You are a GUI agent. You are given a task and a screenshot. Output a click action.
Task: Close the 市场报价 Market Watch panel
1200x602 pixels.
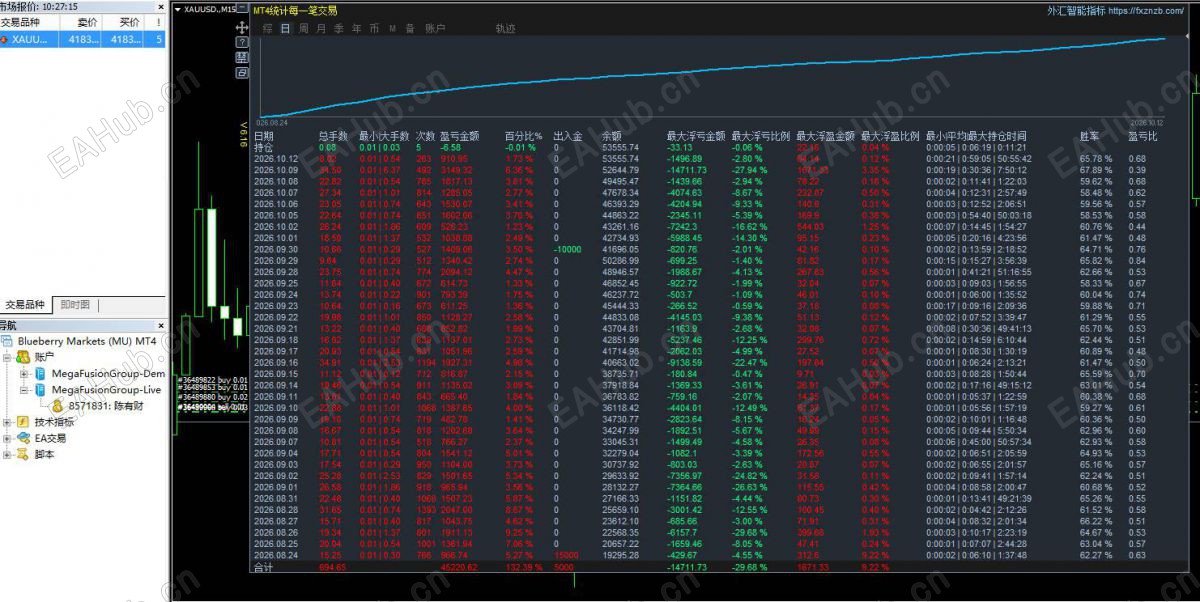pos(160,7)
